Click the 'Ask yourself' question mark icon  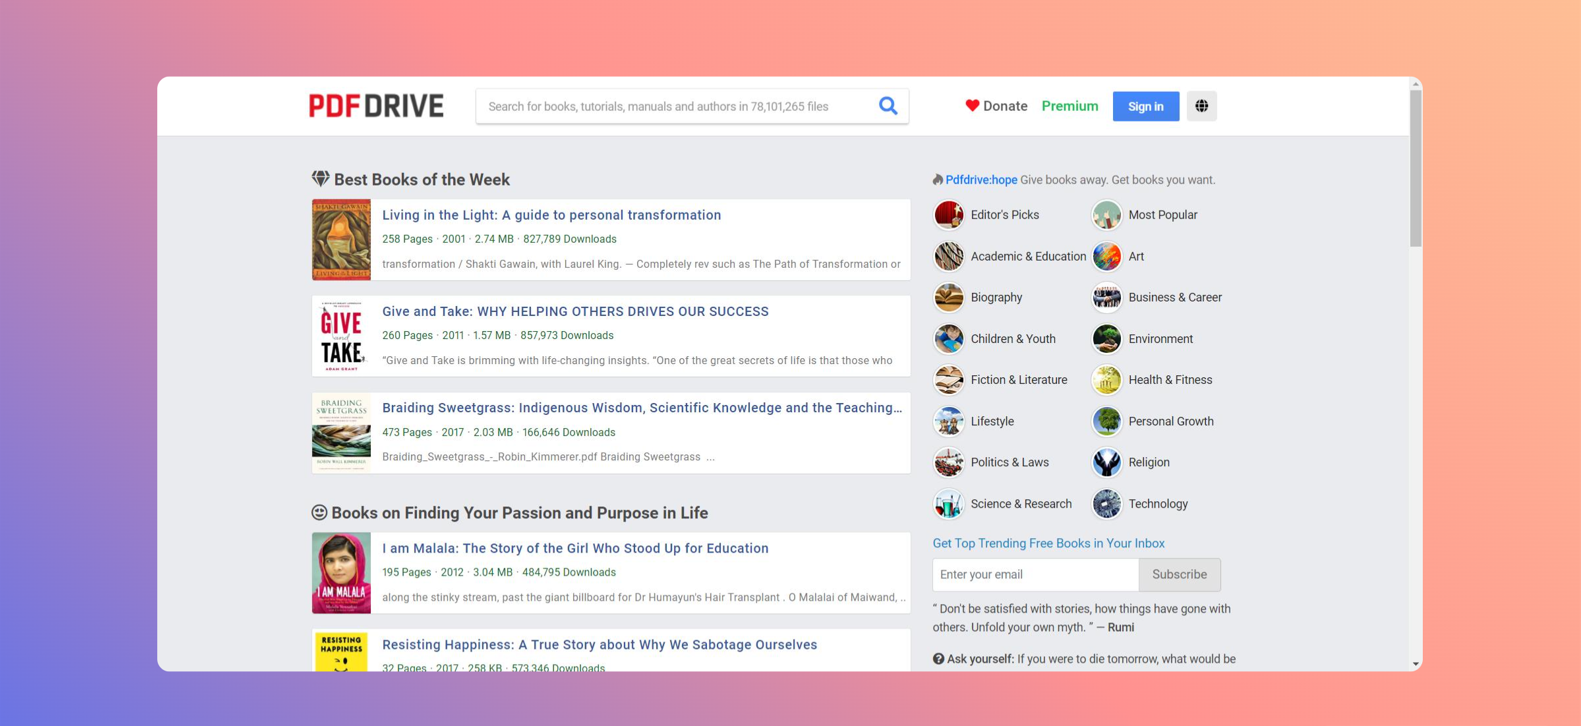click(x=938, y=659)
